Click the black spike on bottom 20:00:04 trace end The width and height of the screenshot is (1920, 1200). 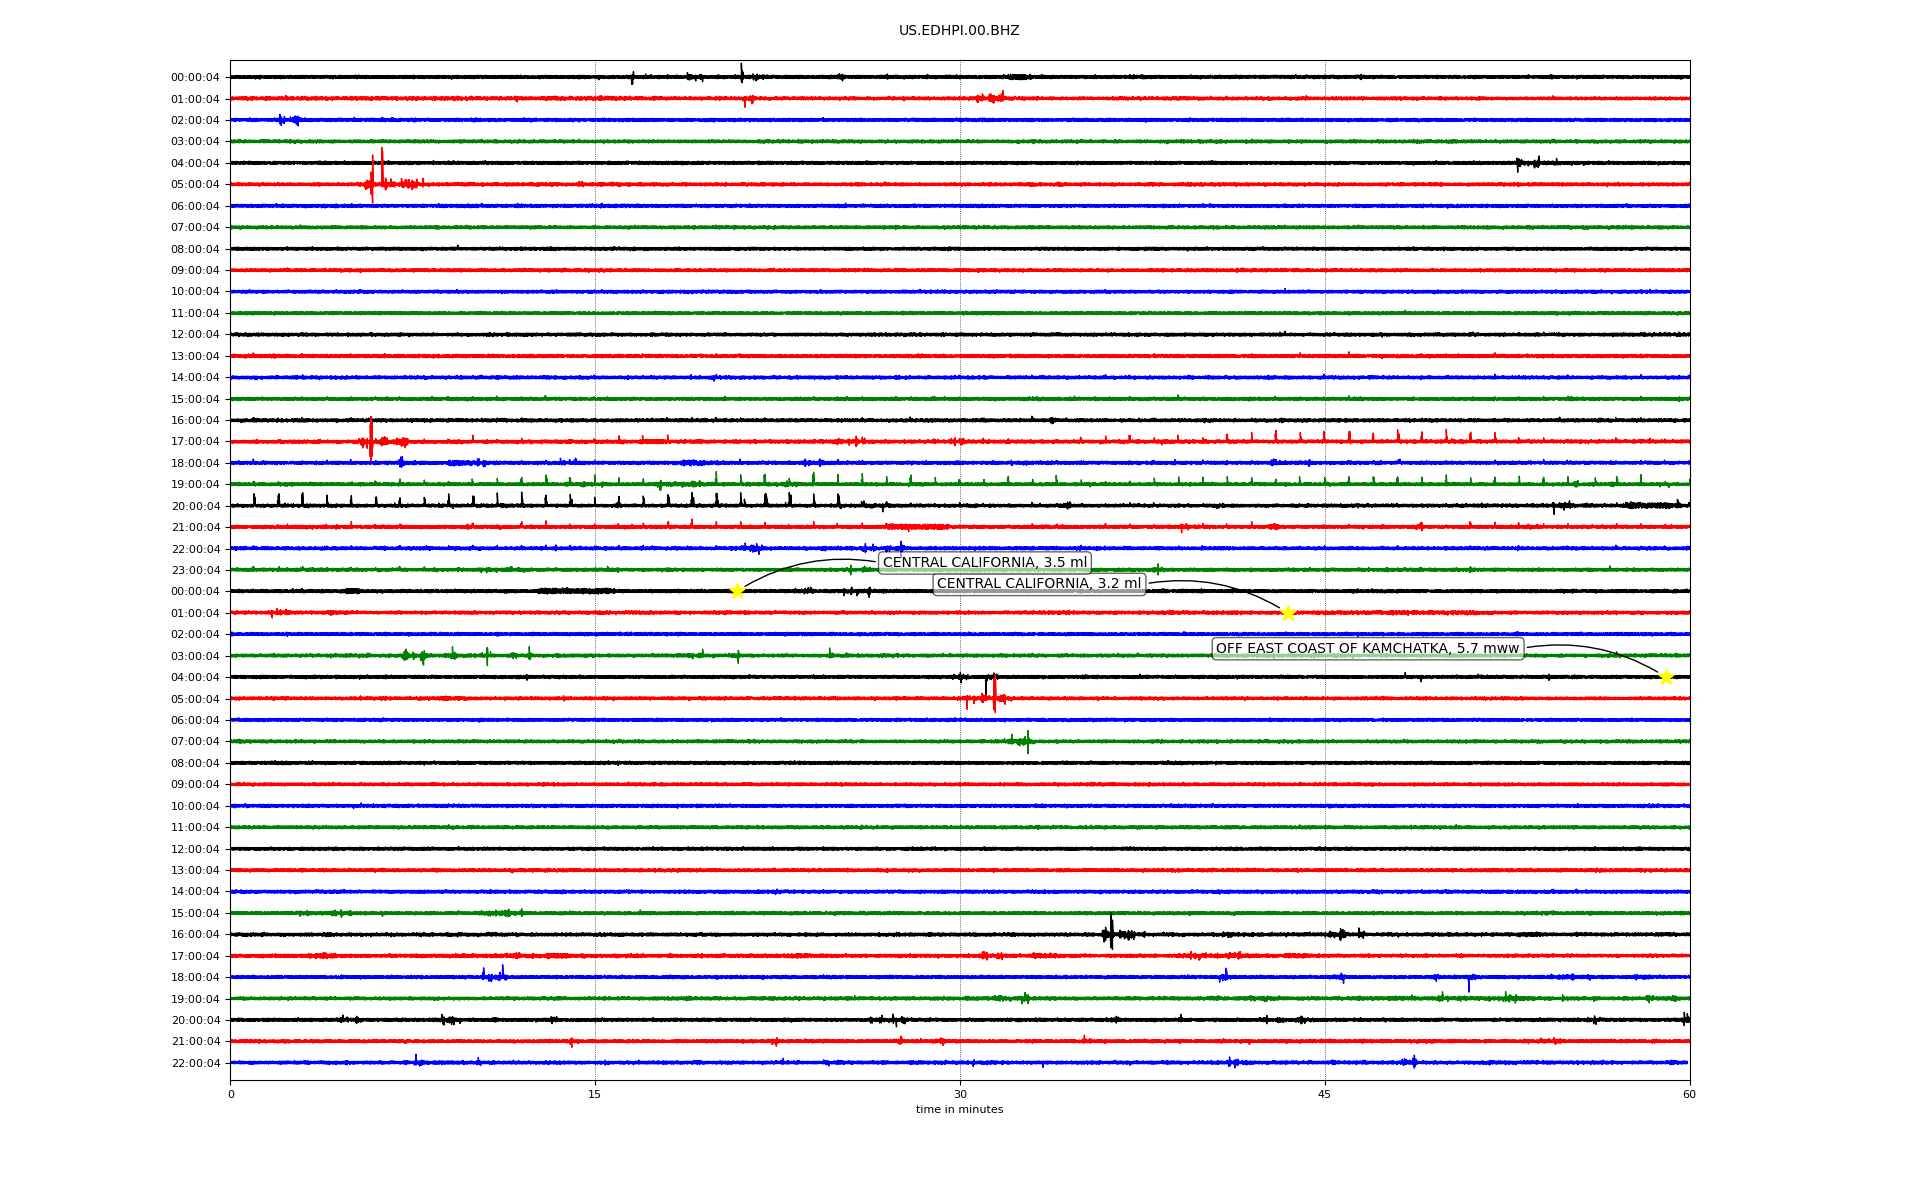1684,1019
